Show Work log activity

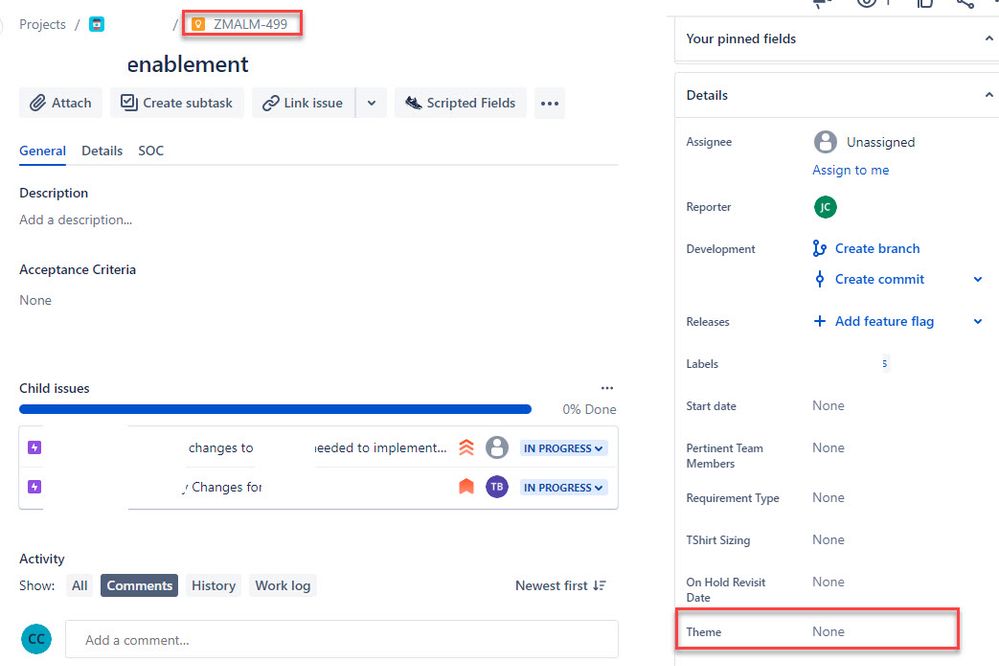point(283,586)
